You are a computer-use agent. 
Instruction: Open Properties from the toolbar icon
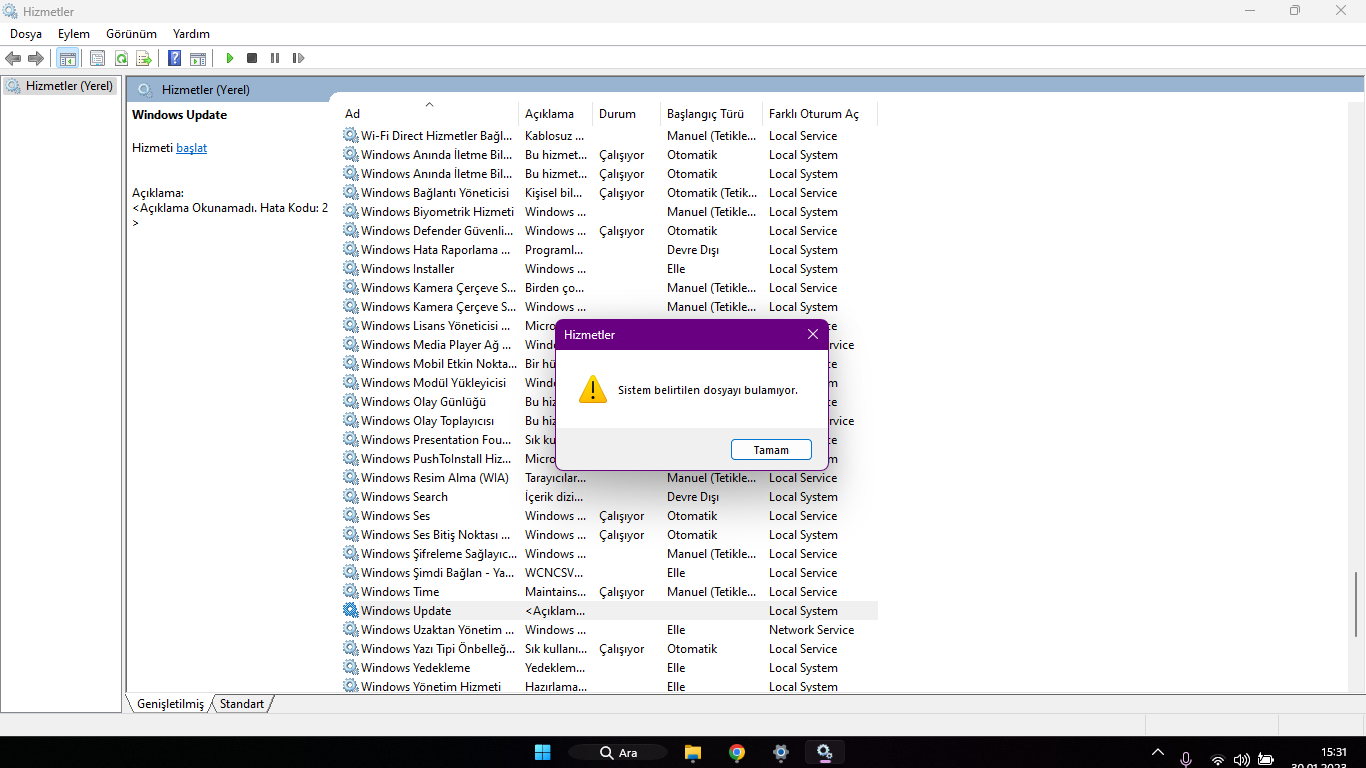point(97,58)
